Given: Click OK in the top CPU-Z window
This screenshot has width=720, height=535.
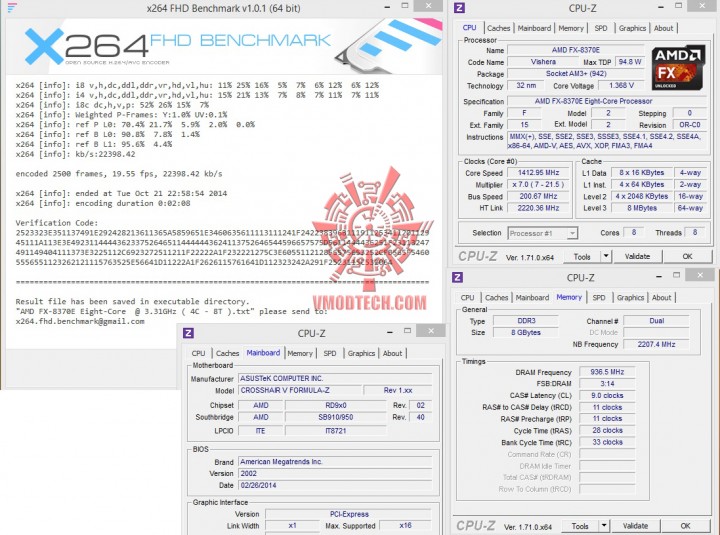Looking at the screenshot, I should tap(687, 256).
